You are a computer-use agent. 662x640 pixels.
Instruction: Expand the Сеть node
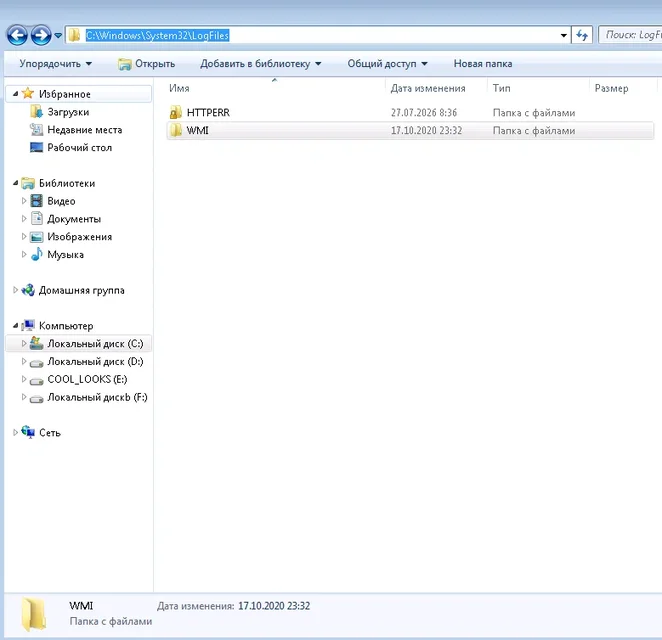(x=15, y=432)
